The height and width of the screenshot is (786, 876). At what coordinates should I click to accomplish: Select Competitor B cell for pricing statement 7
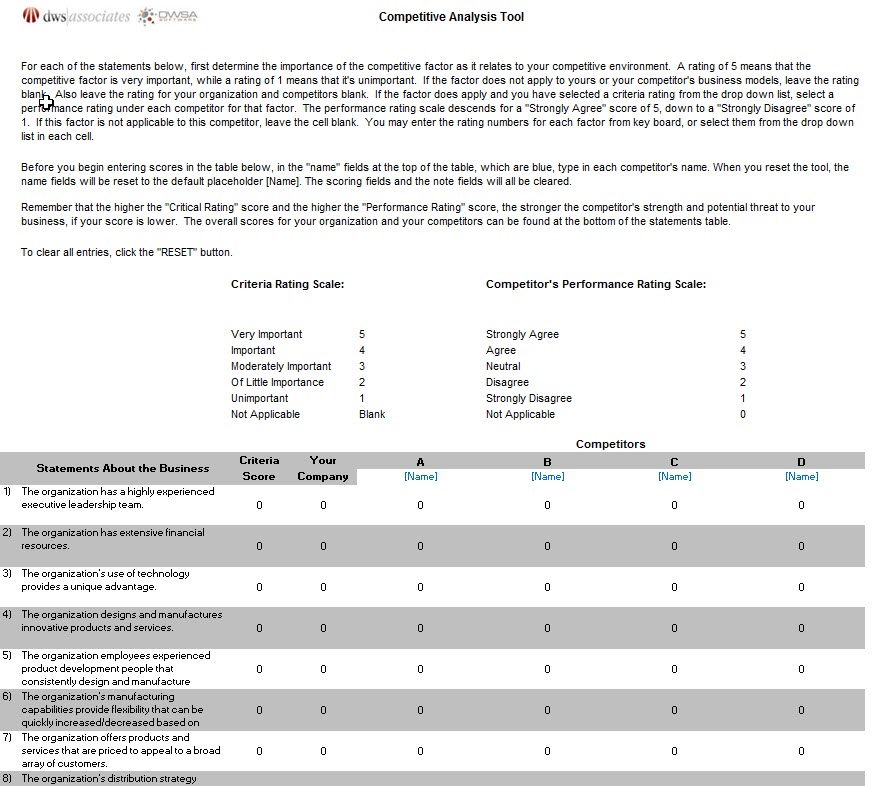click(x=548, y=751)
